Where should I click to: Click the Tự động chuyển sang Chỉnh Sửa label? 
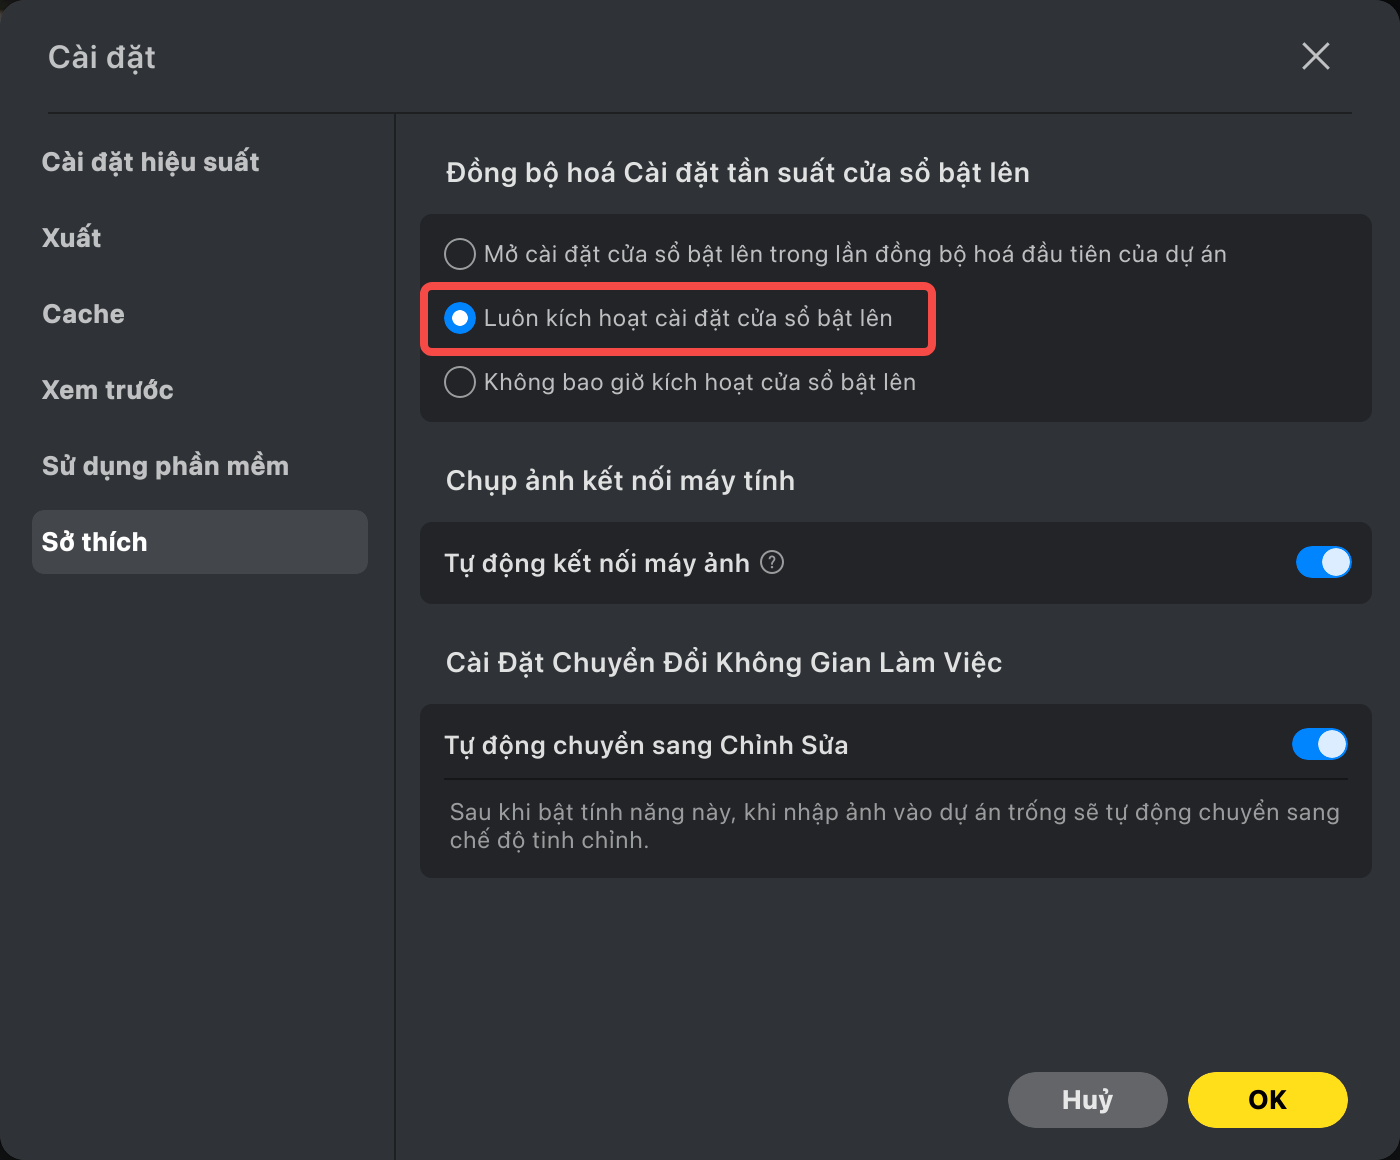click(x=646, y=745)
